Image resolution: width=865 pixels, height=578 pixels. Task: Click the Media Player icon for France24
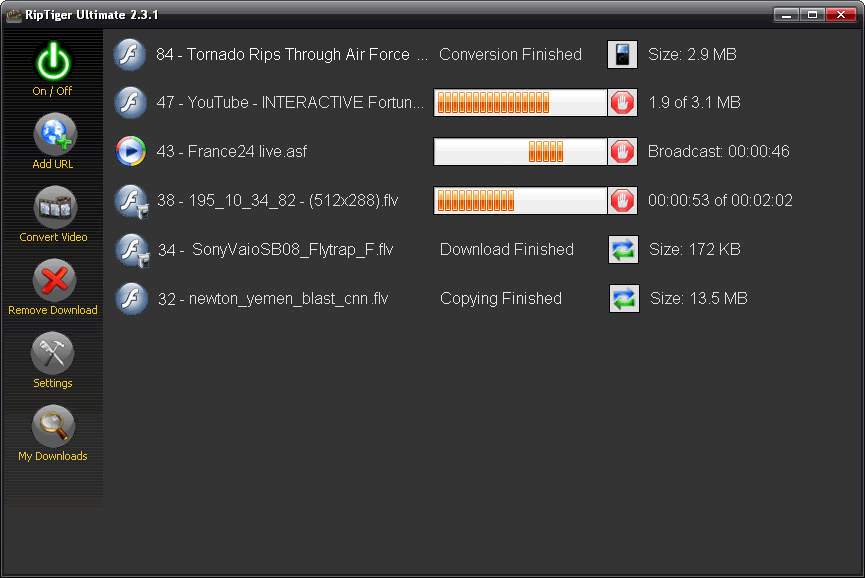(x=131, y=151)
